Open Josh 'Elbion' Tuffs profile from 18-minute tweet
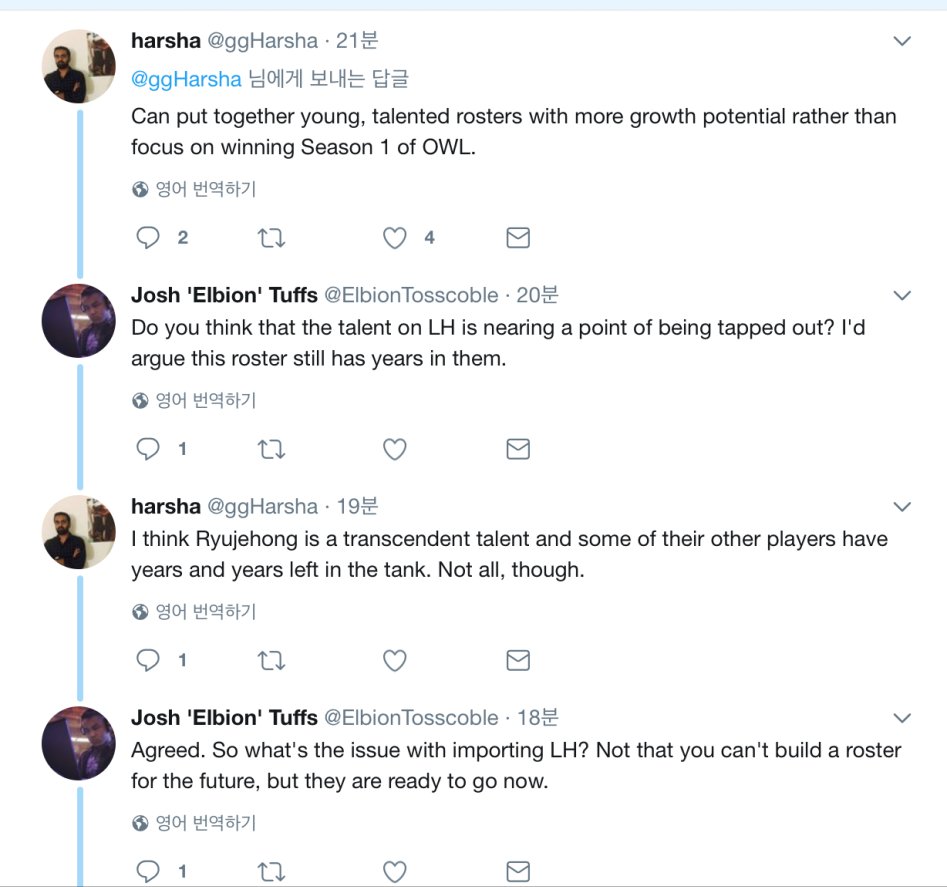 224,718
